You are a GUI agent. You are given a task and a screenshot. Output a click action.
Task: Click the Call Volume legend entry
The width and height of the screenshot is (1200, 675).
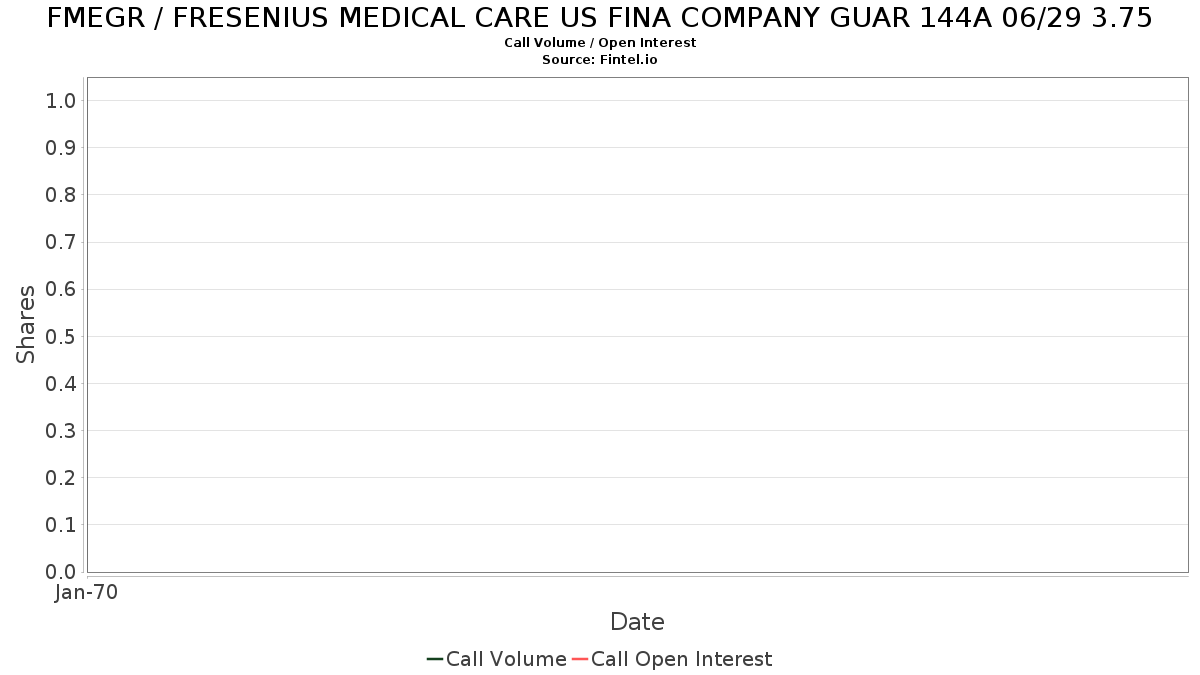tap(497, 659)
